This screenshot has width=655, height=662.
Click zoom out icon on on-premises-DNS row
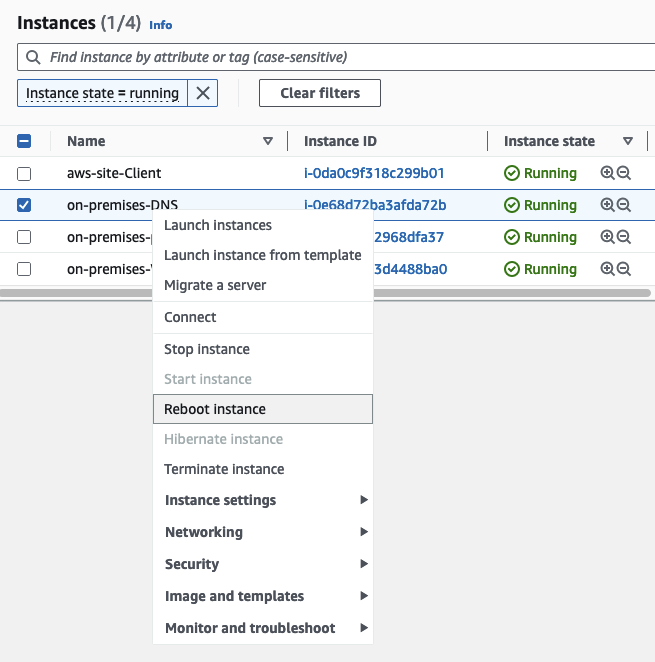click(624, 205)
